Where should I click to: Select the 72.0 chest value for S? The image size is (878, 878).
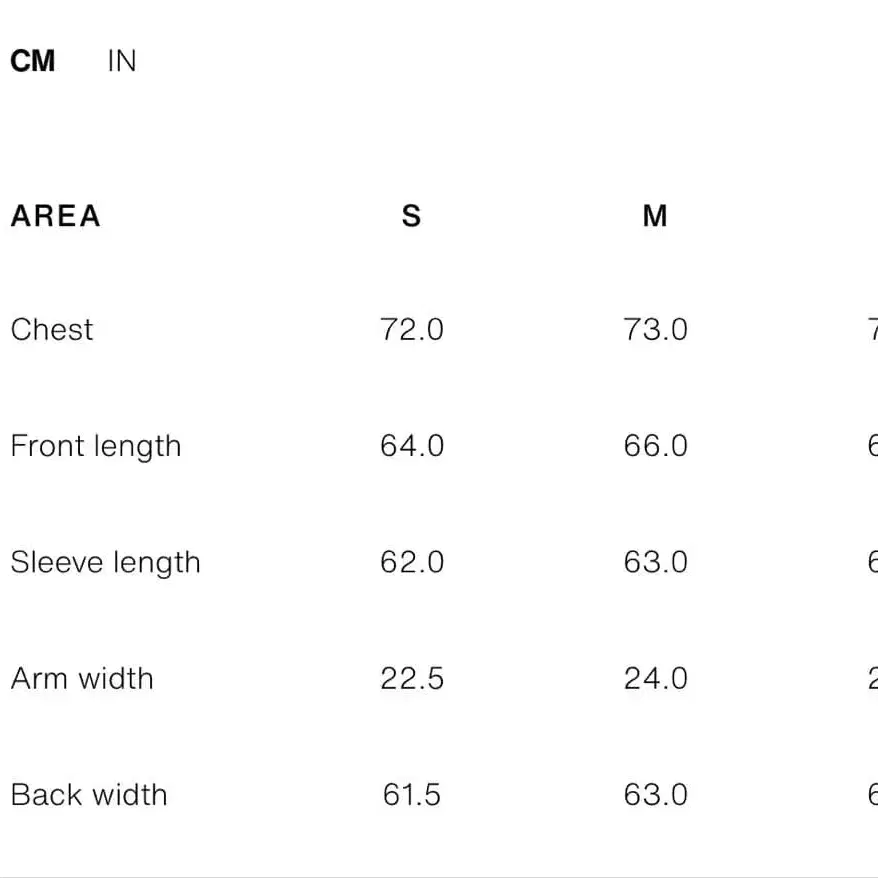point(411,329)
